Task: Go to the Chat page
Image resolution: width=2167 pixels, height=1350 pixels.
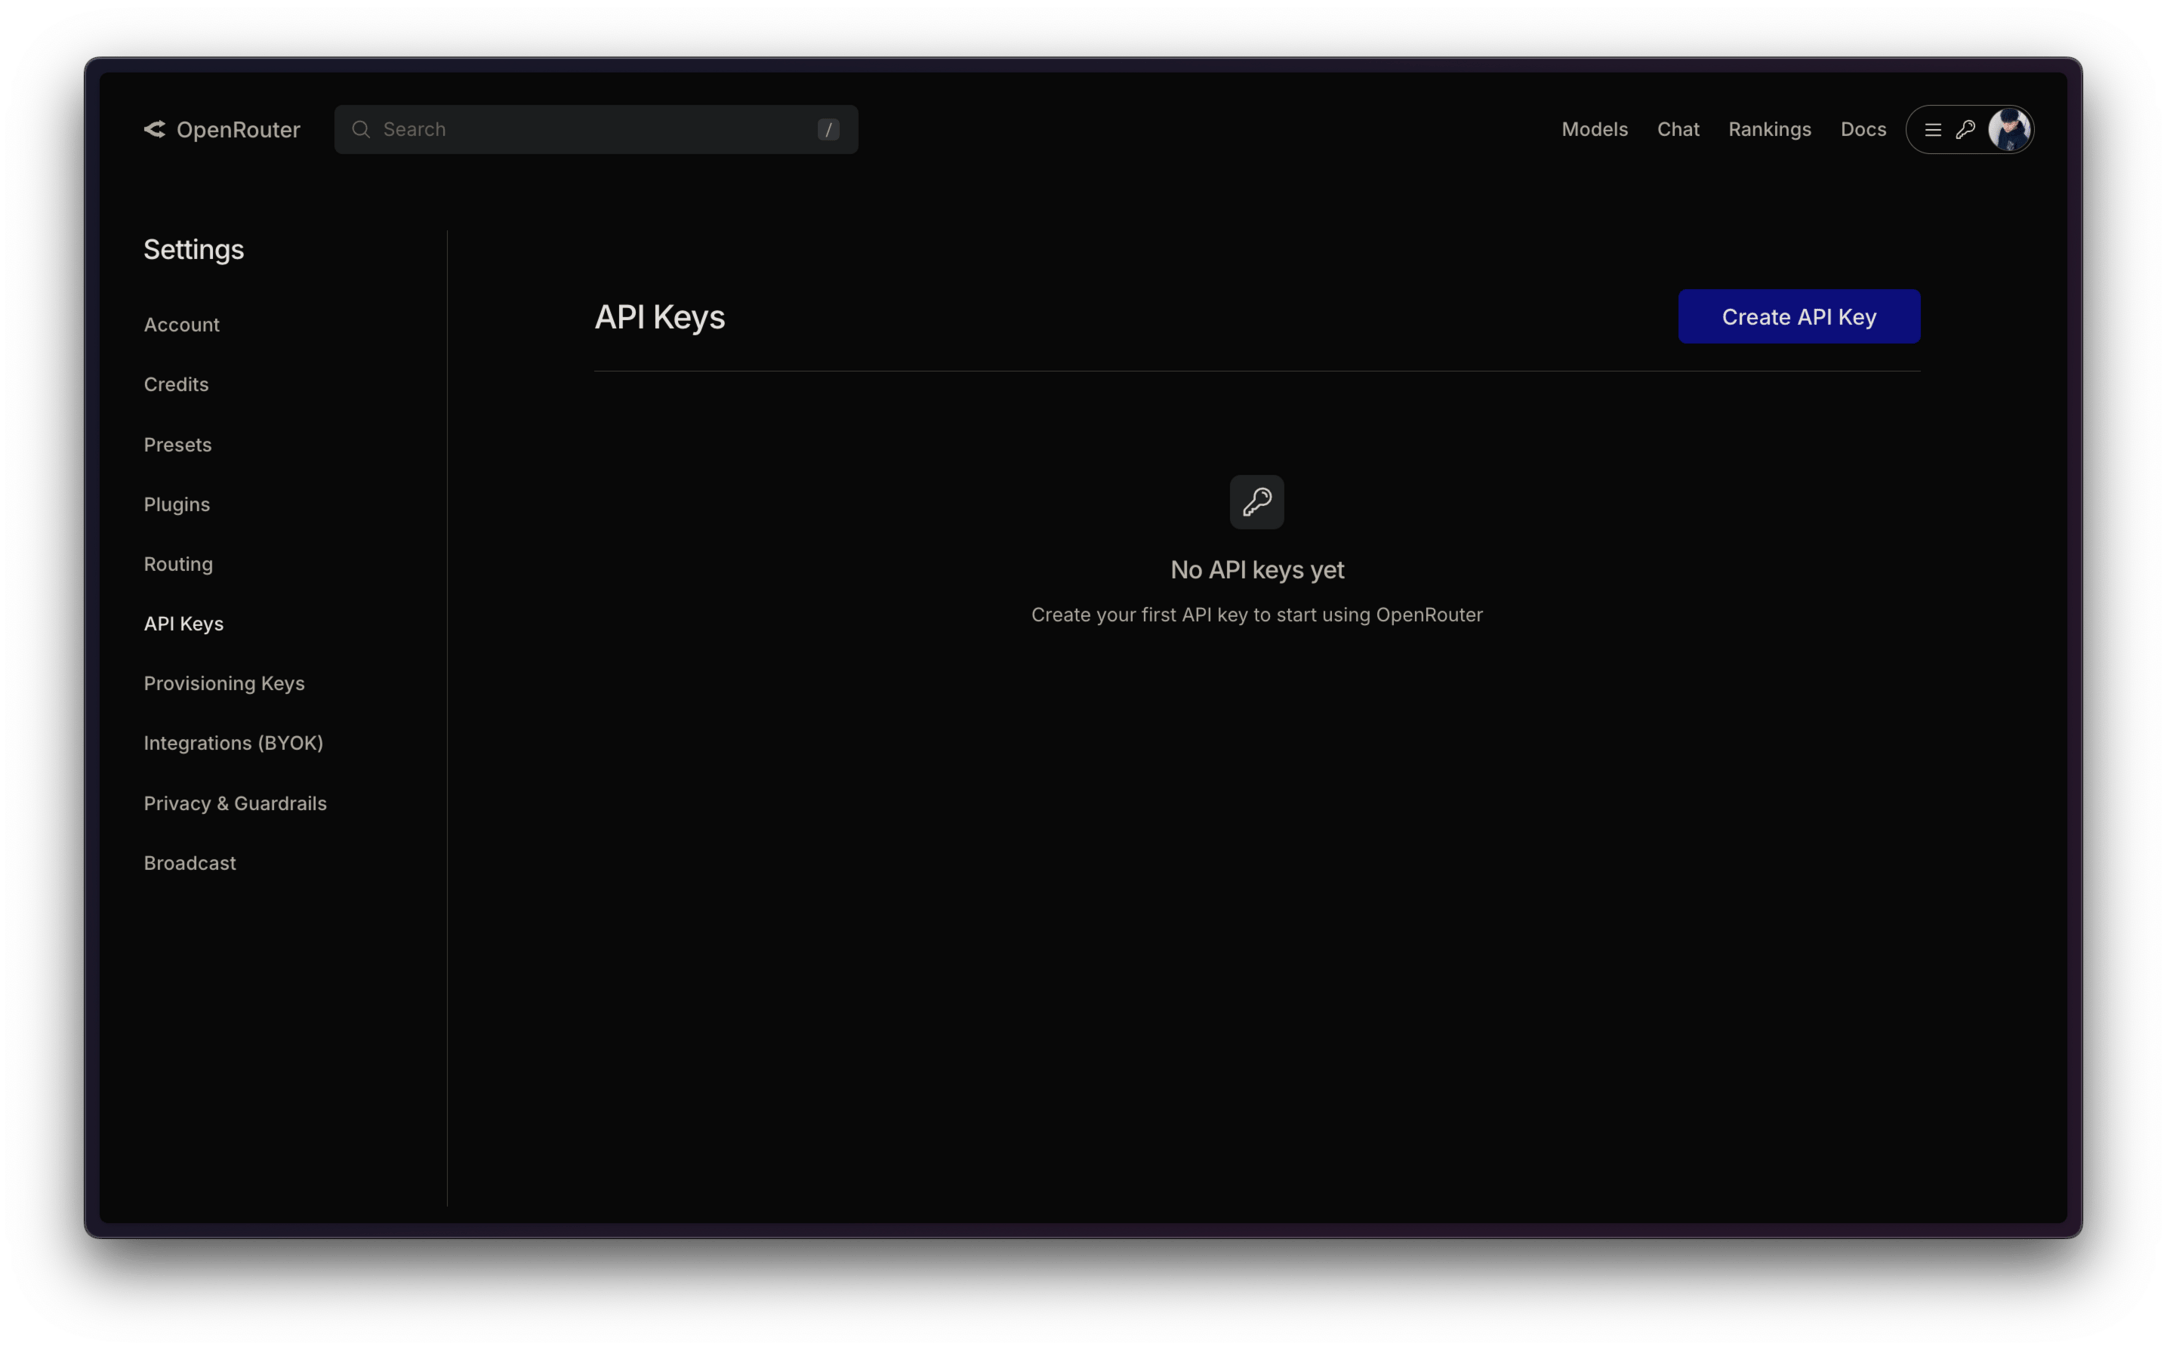Action: 1677,129
